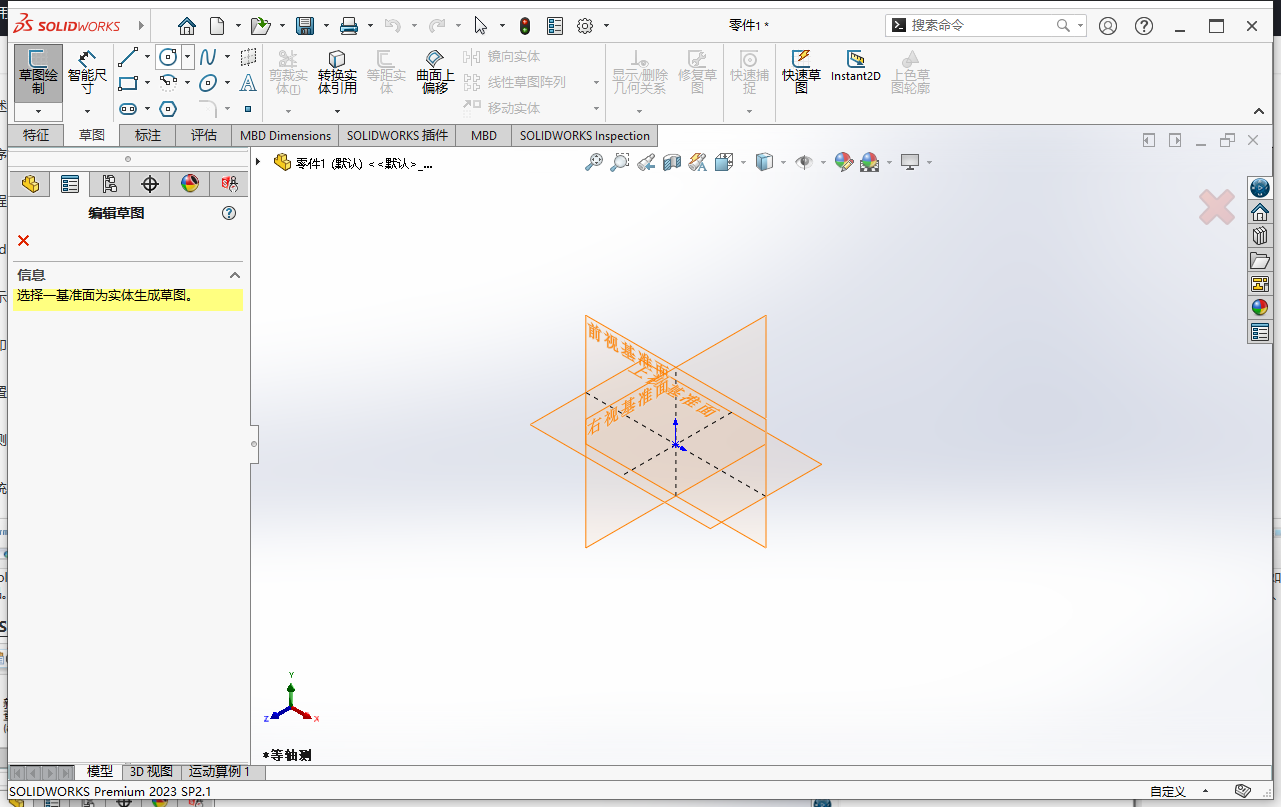This screenshot has width=1281, height=807.
Task: Select the Polygon sketch tool
Action: [168, 109]
